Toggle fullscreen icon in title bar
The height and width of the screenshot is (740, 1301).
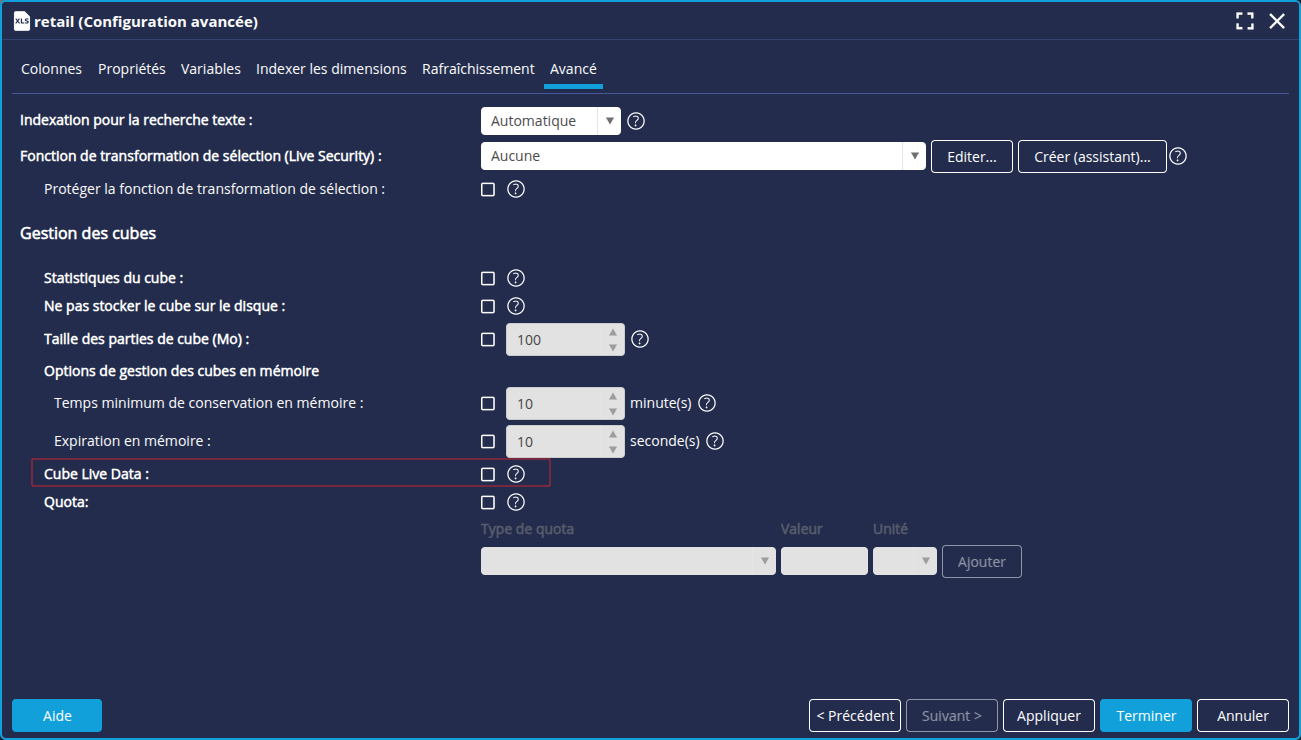(x=1244, y=21)
